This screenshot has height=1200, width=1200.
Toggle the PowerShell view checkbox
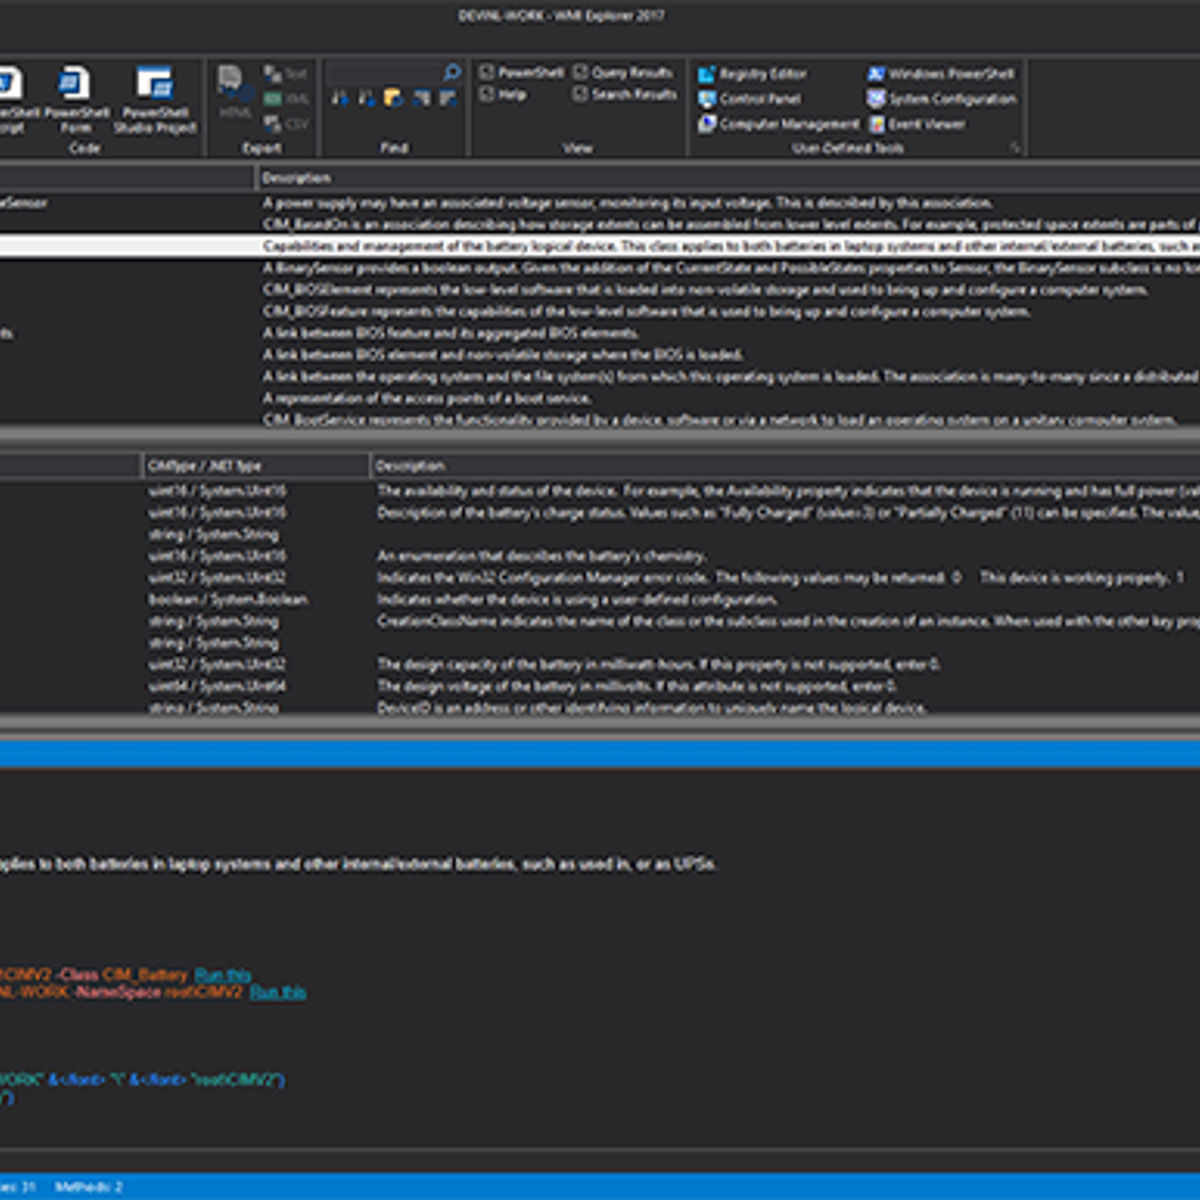coord(487,72)
